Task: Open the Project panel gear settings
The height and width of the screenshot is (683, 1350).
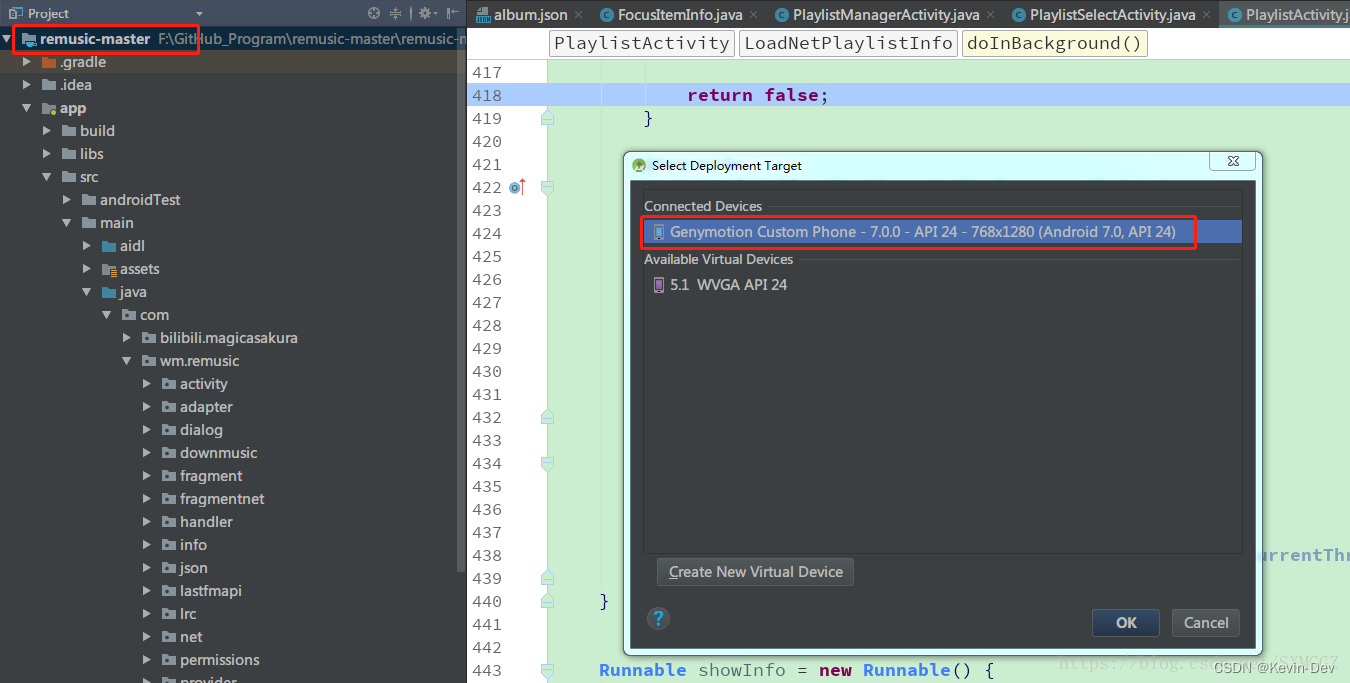Action: (x=427, y=13)
